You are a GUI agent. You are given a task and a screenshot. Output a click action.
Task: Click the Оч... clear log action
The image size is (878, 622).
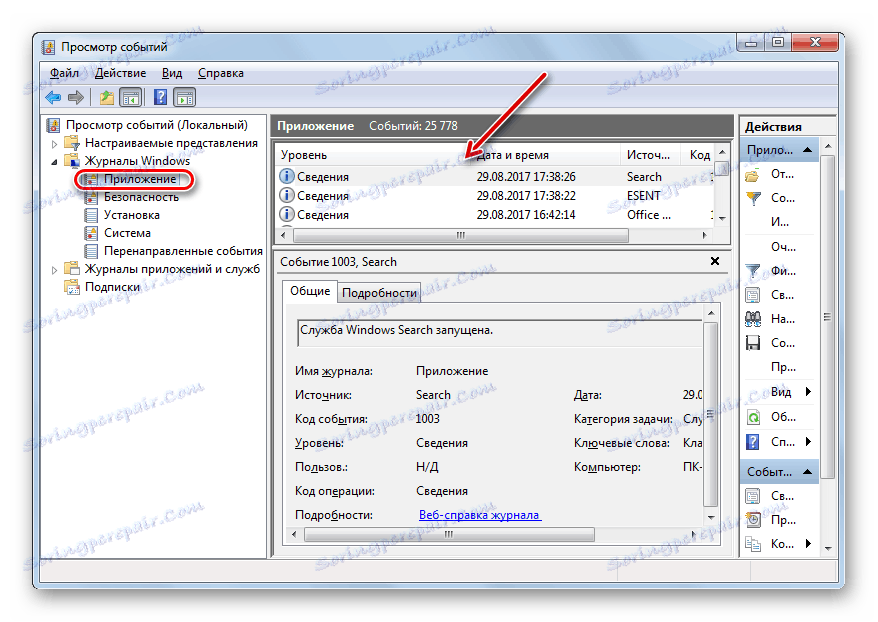(783, 247)
